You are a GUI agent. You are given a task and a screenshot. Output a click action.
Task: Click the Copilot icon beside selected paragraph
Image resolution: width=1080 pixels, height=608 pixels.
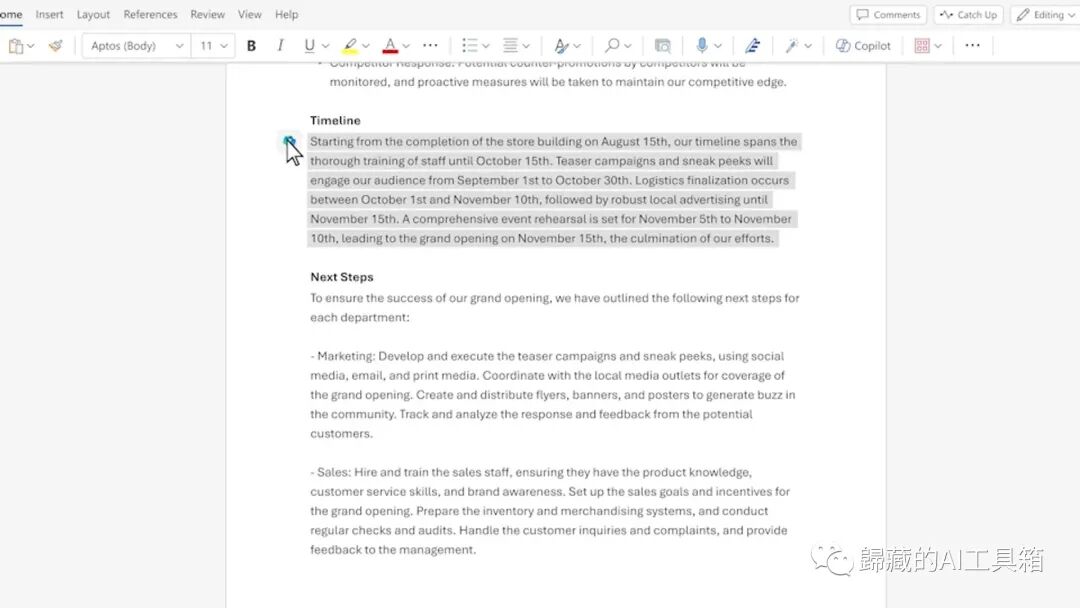(x=289, y=141)
